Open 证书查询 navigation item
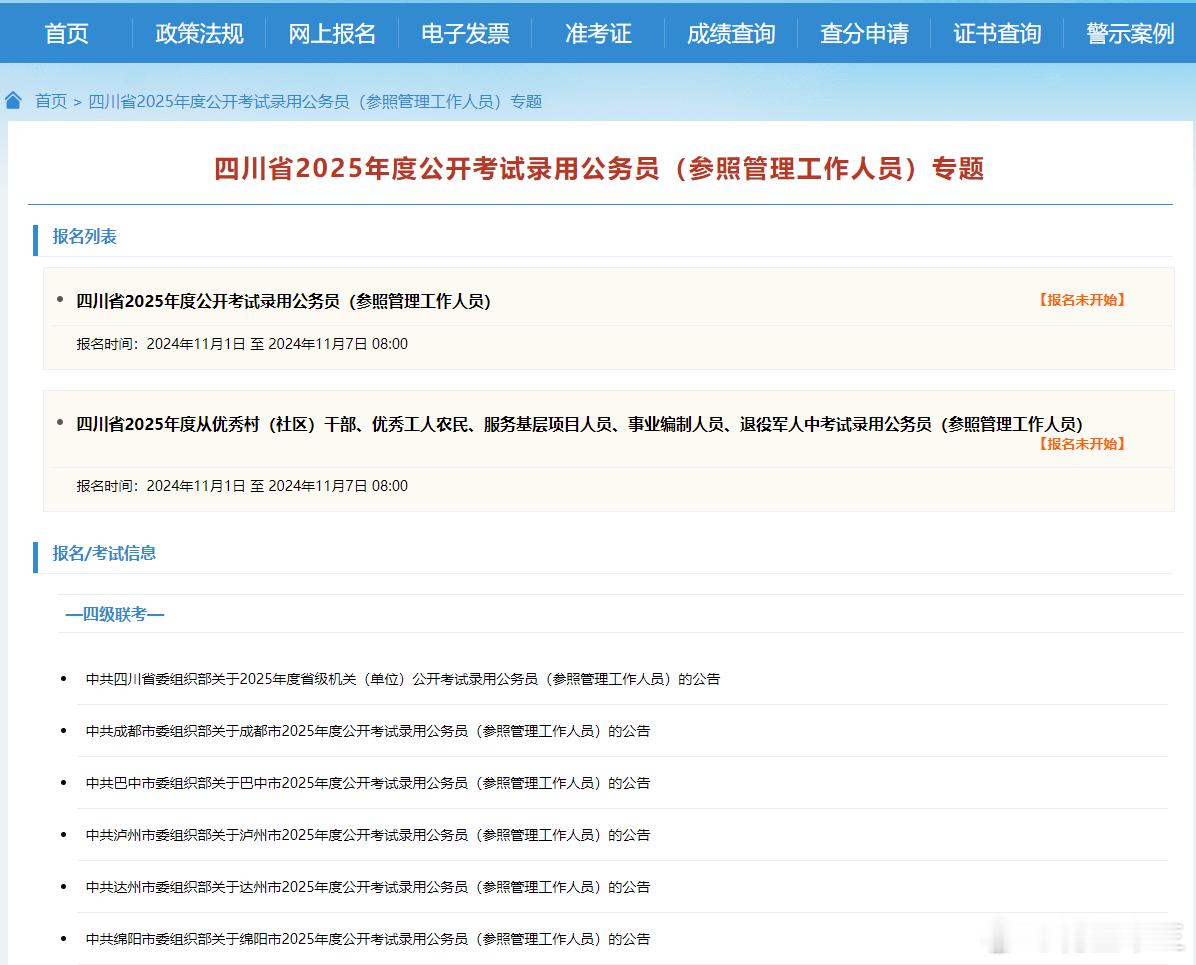 point(997,34)
